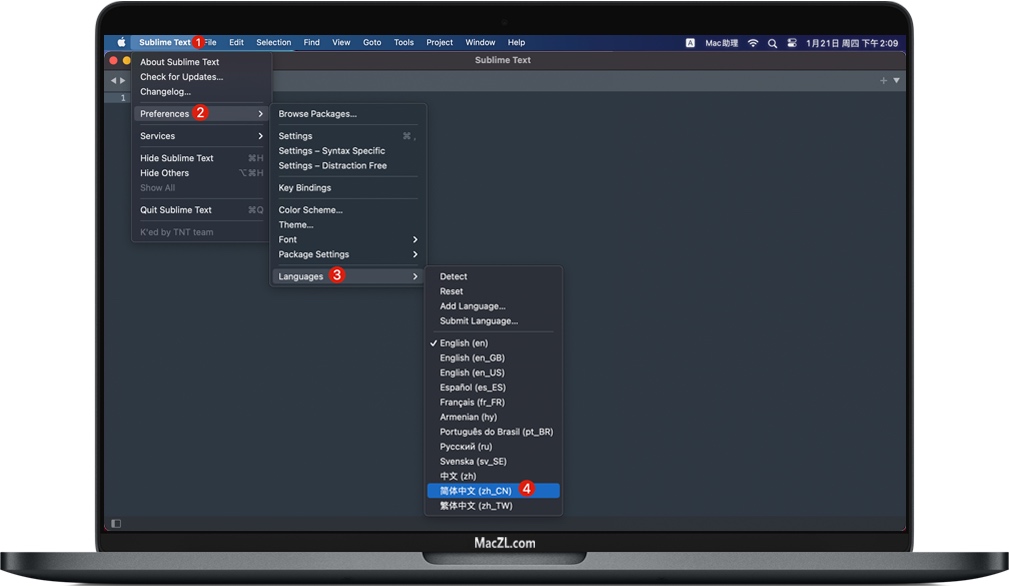Open the Sublime Text application menu

(x=165, y=42)
